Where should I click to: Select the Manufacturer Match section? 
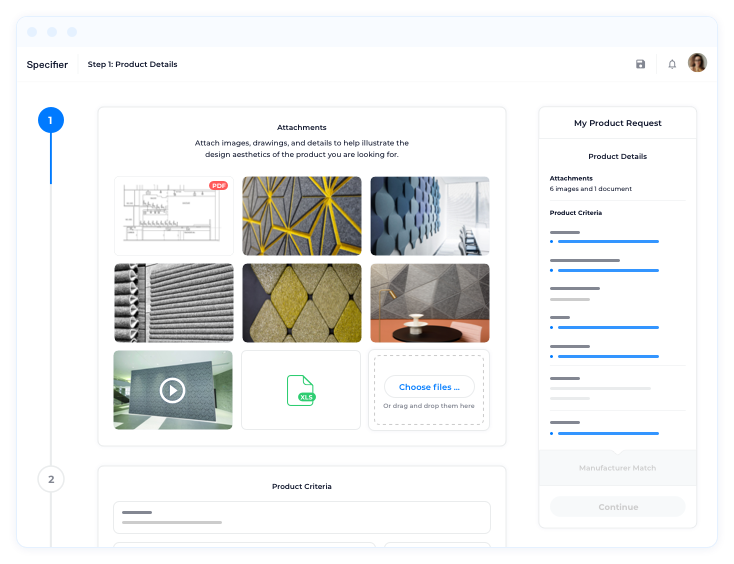pos(617,468)
